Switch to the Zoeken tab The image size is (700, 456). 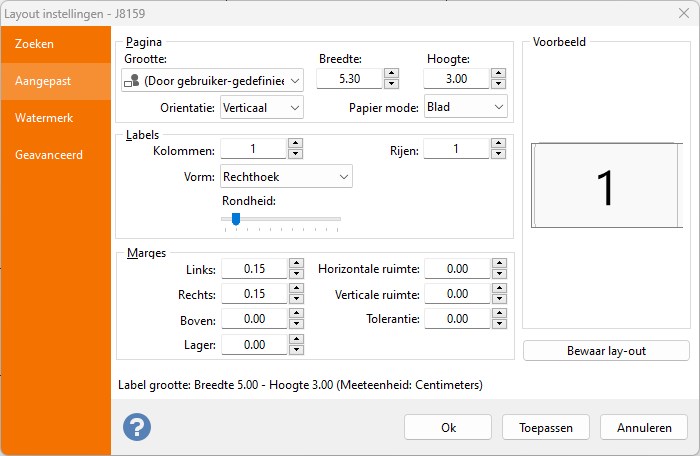(56, 44)
